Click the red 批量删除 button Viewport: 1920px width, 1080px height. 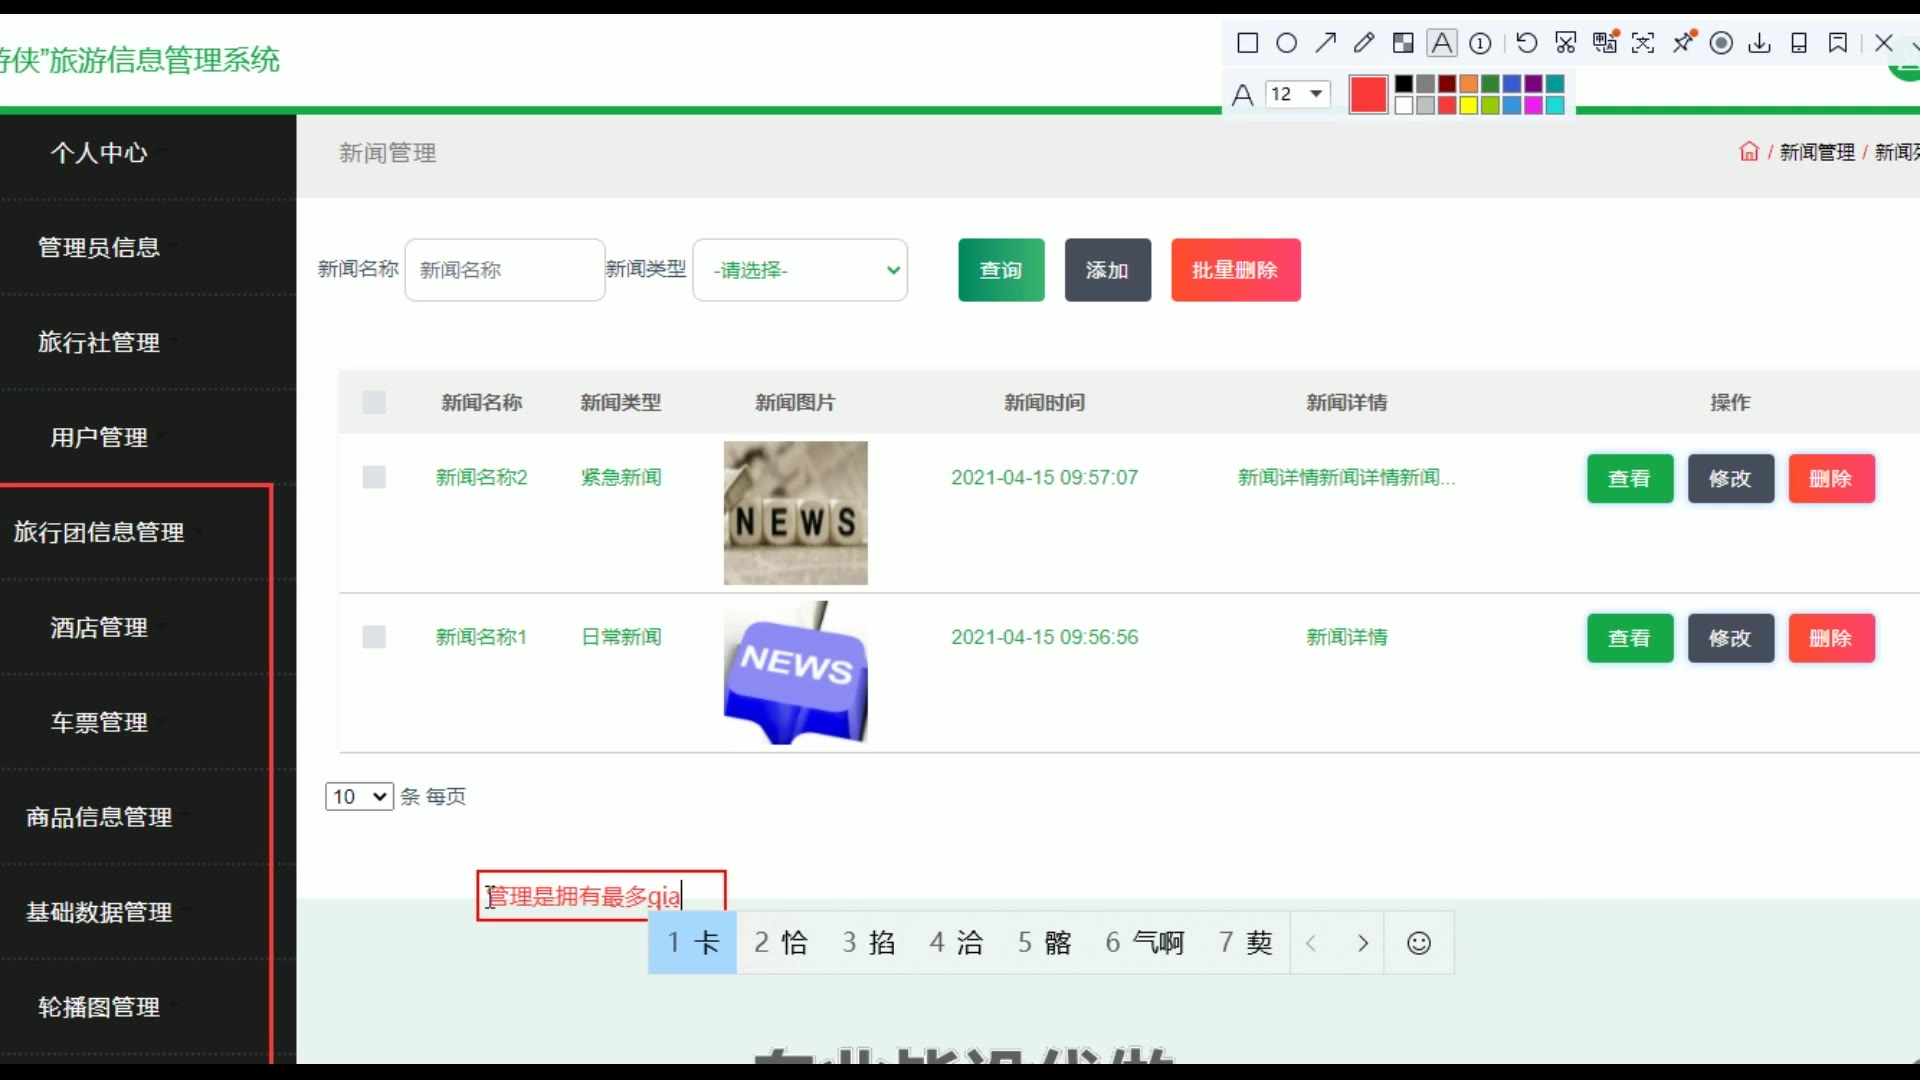[x=1236, y=270]
